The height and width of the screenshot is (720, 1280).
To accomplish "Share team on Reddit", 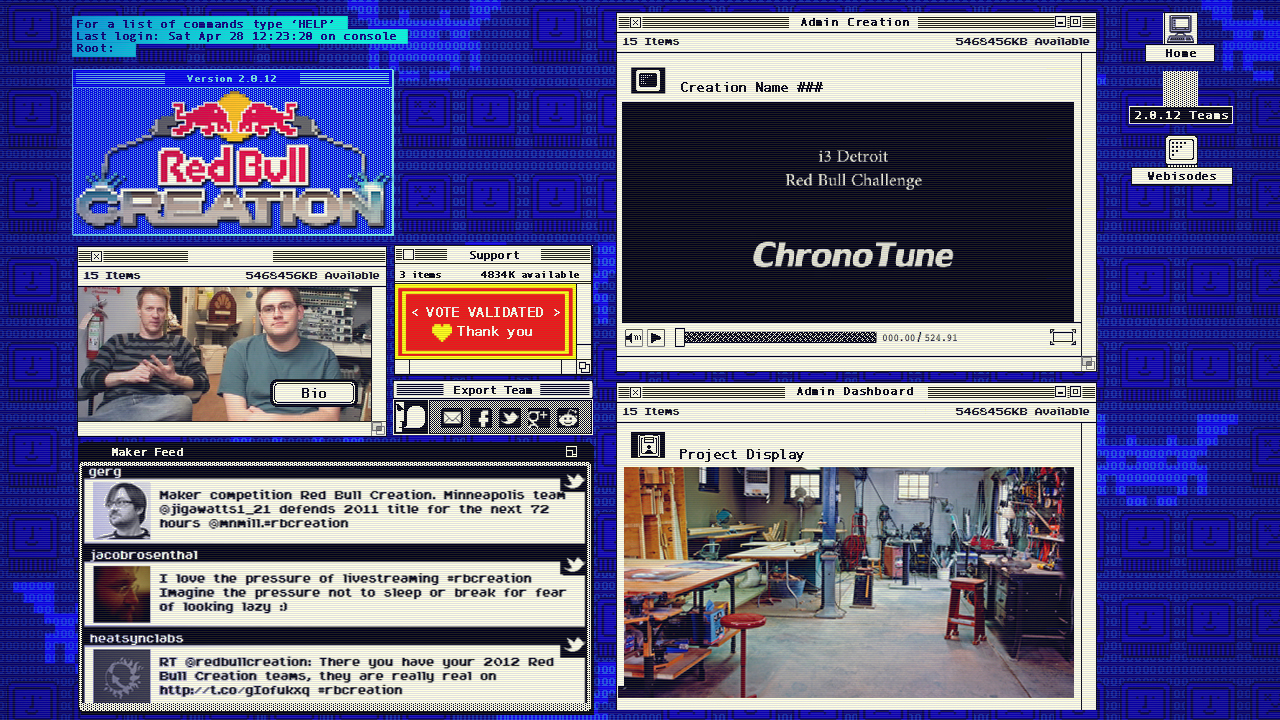I will (x=568, y=418).
